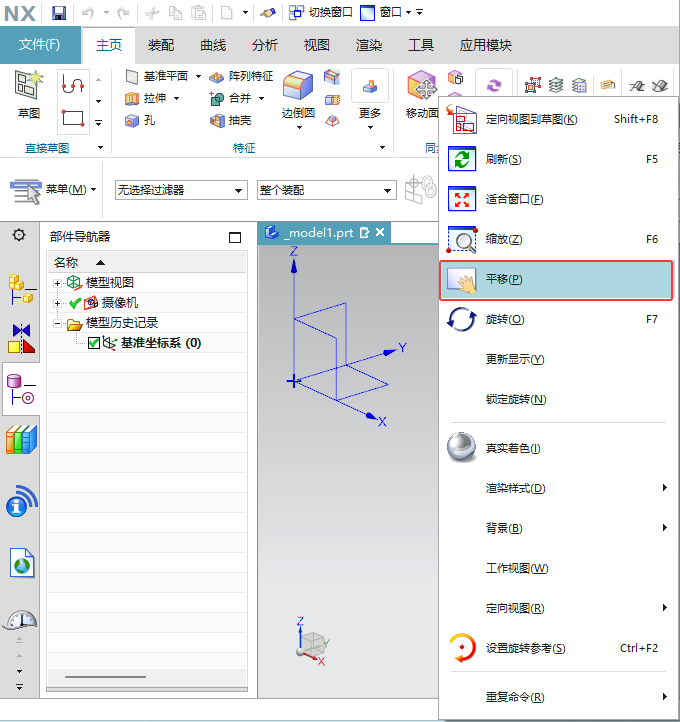Open the HD3D tools info icon
The image size is (680, 722).
point(21,501)
